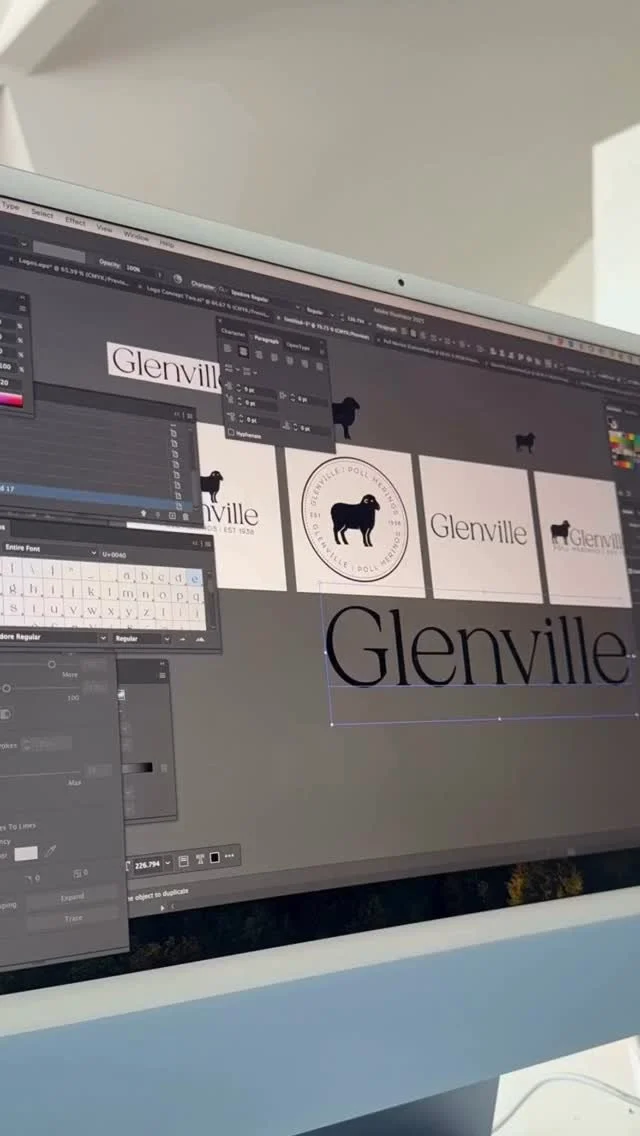This screenshot has width=640, height=1136.
Task: Click the Align right icon in the Paragraph panel
Action: [x=259, y=354]
